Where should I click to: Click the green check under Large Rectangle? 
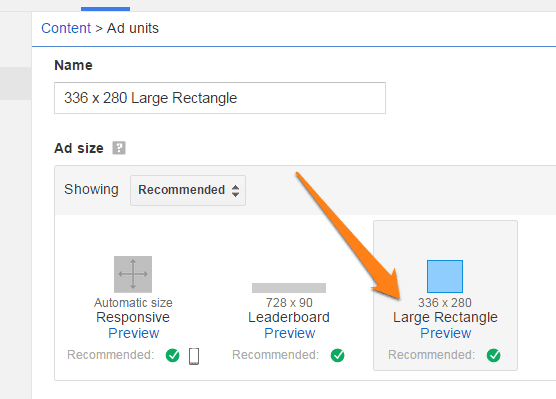pos(494,355)
